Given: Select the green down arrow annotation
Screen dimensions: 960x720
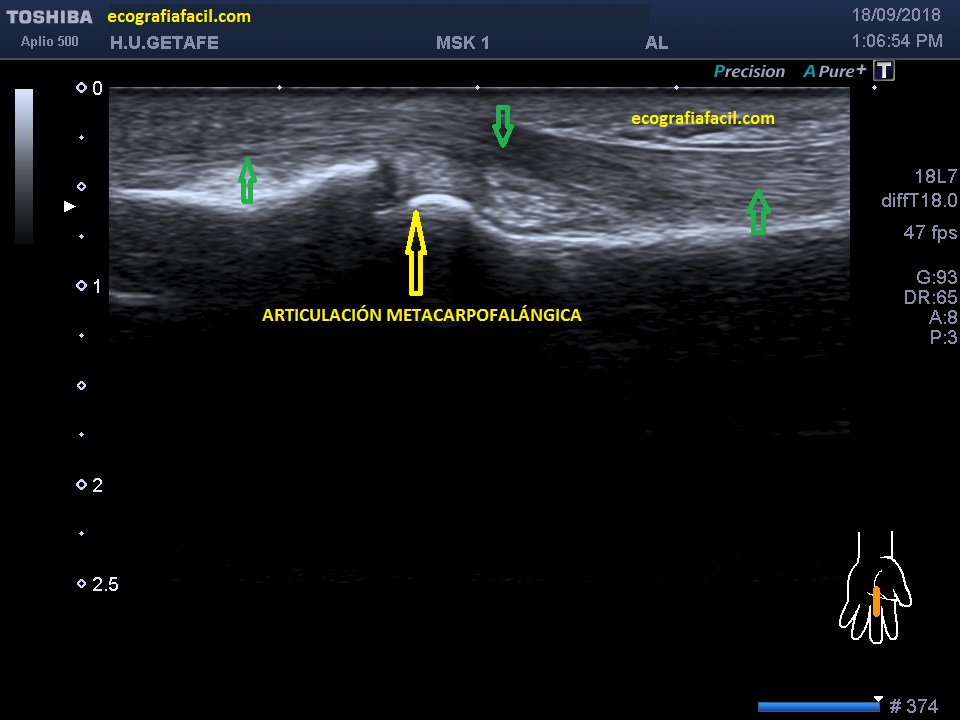Looking at the screenshot, I should coord(503,126).
